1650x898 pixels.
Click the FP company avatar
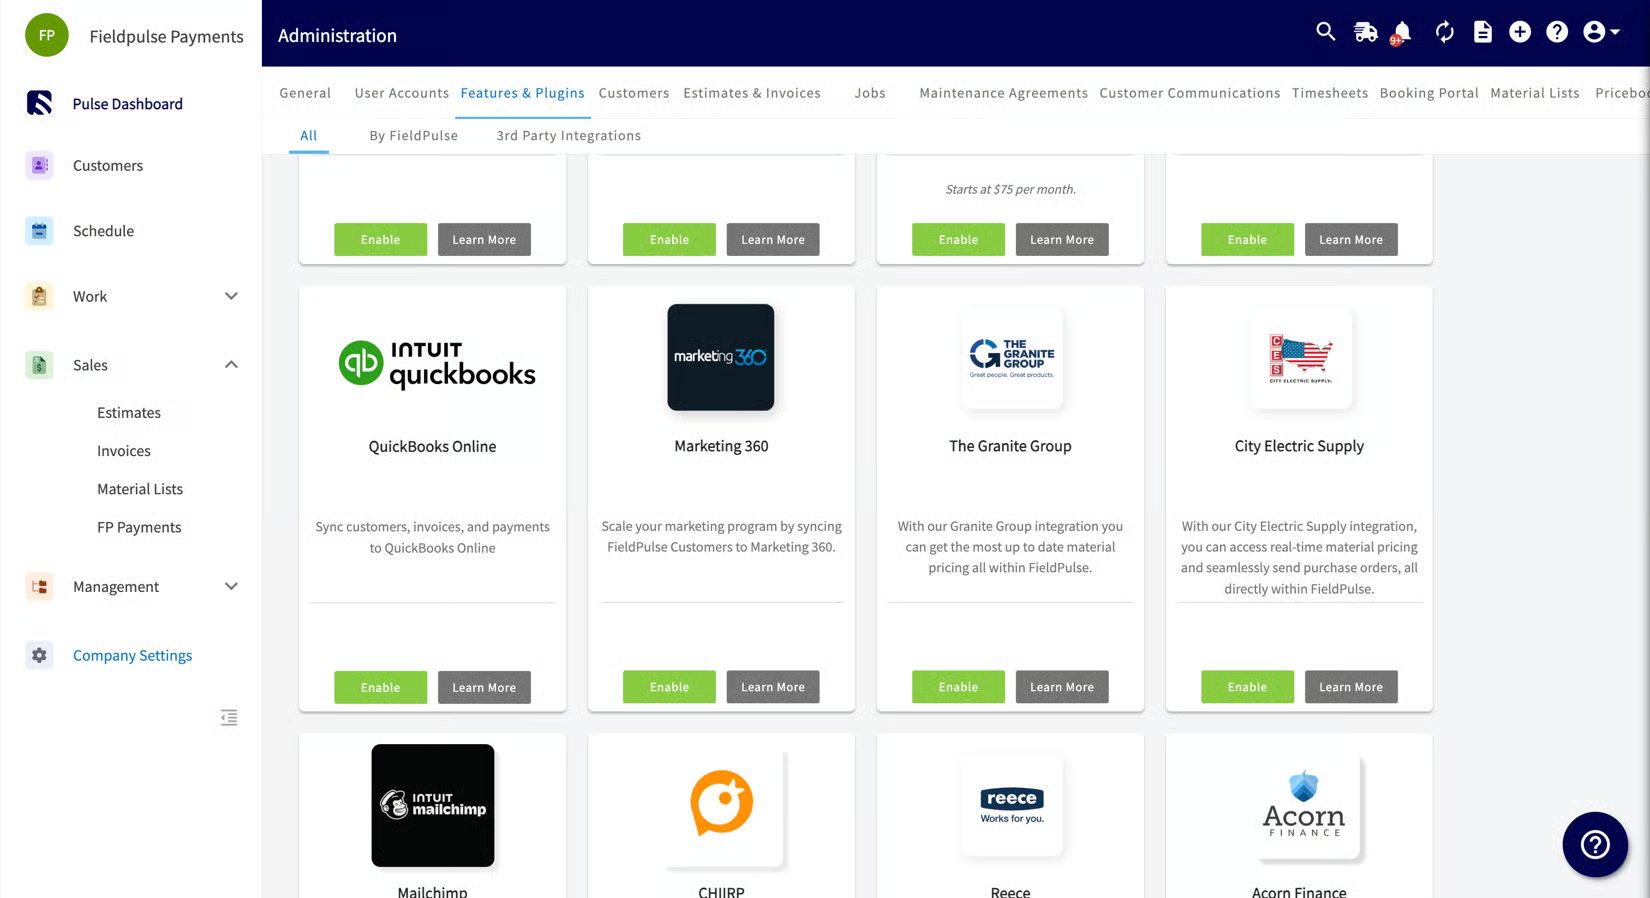46,35
